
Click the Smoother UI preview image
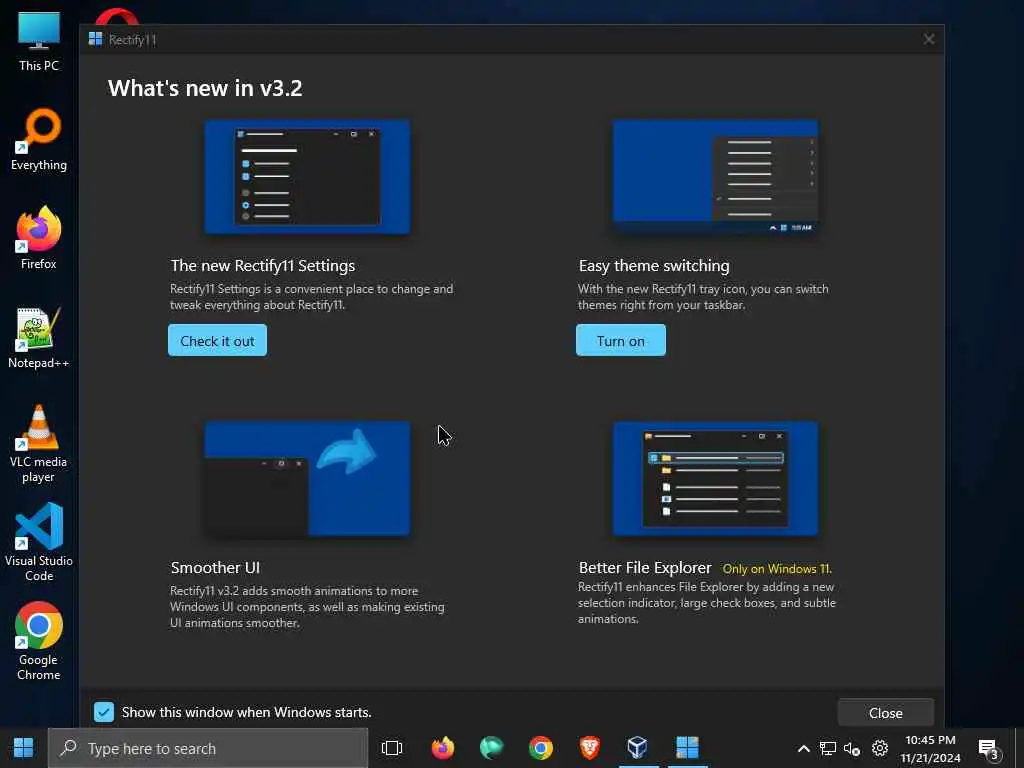pos(308,479)
